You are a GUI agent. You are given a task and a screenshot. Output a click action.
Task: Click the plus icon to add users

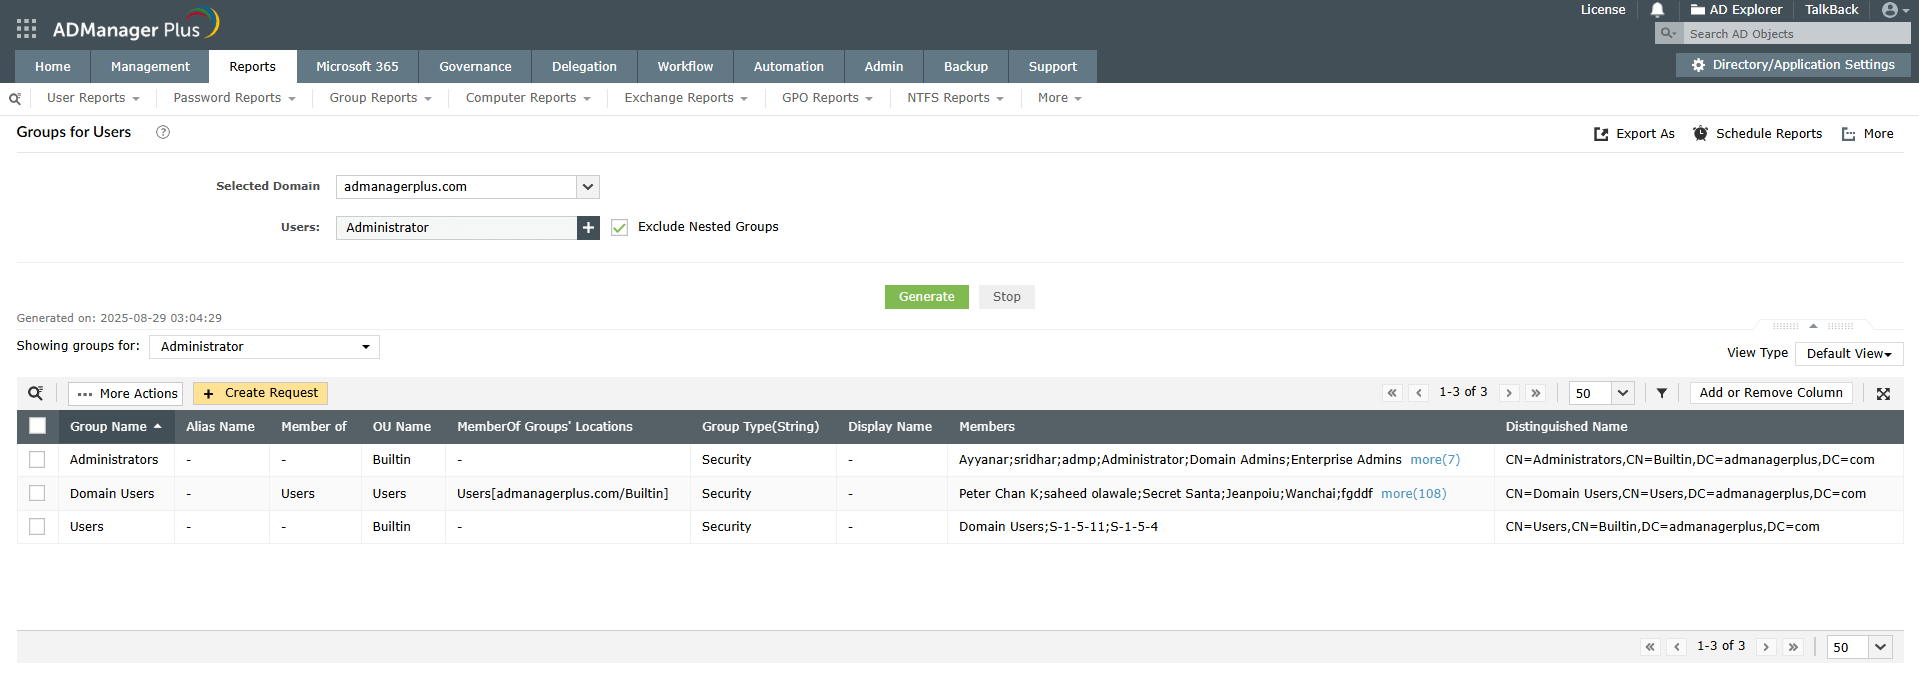click(x=588, y=228)
